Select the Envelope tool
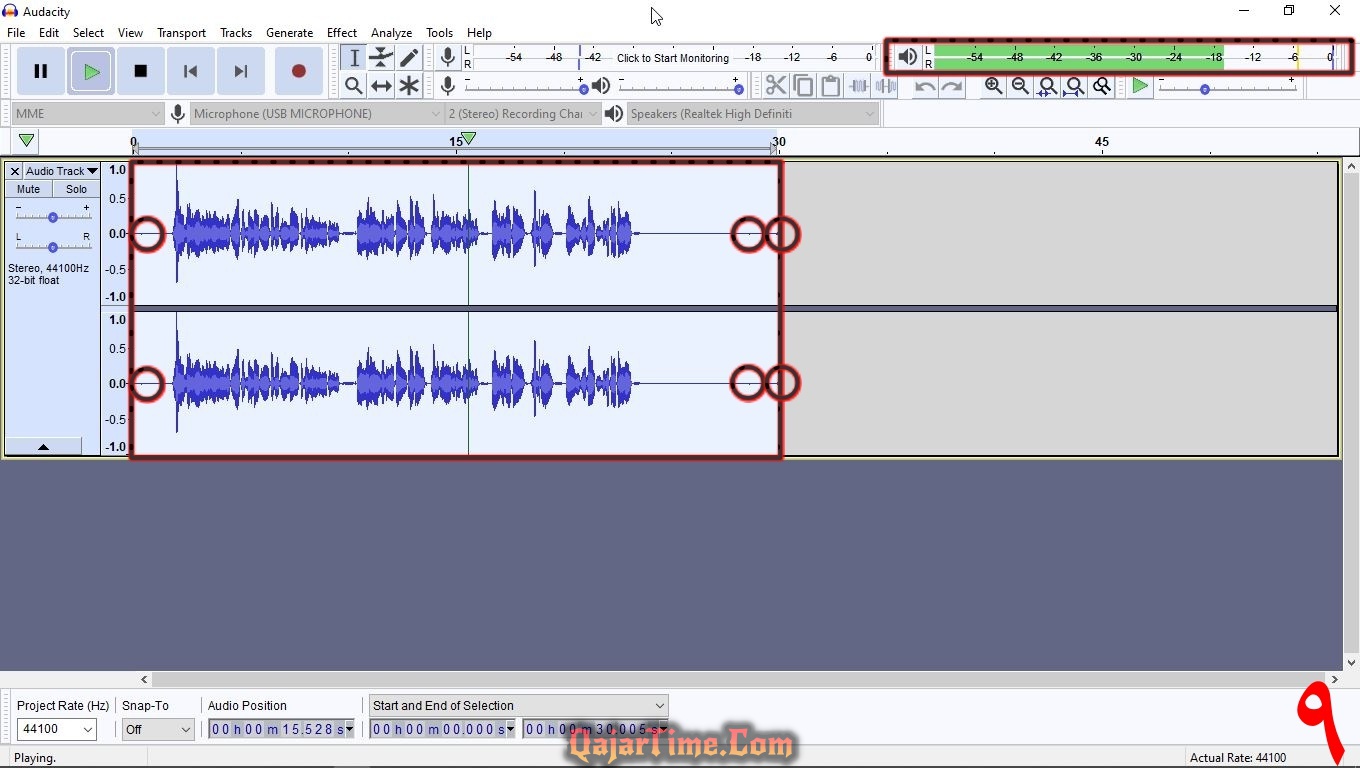 pyautogui.click(x=381, y=58)
